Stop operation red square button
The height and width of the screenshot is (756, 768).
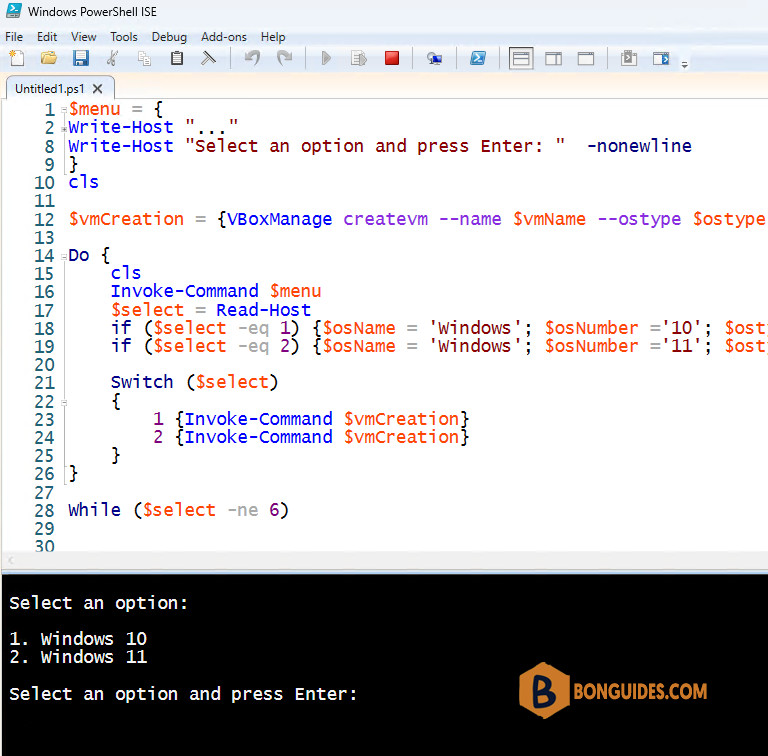click(392, 58)
